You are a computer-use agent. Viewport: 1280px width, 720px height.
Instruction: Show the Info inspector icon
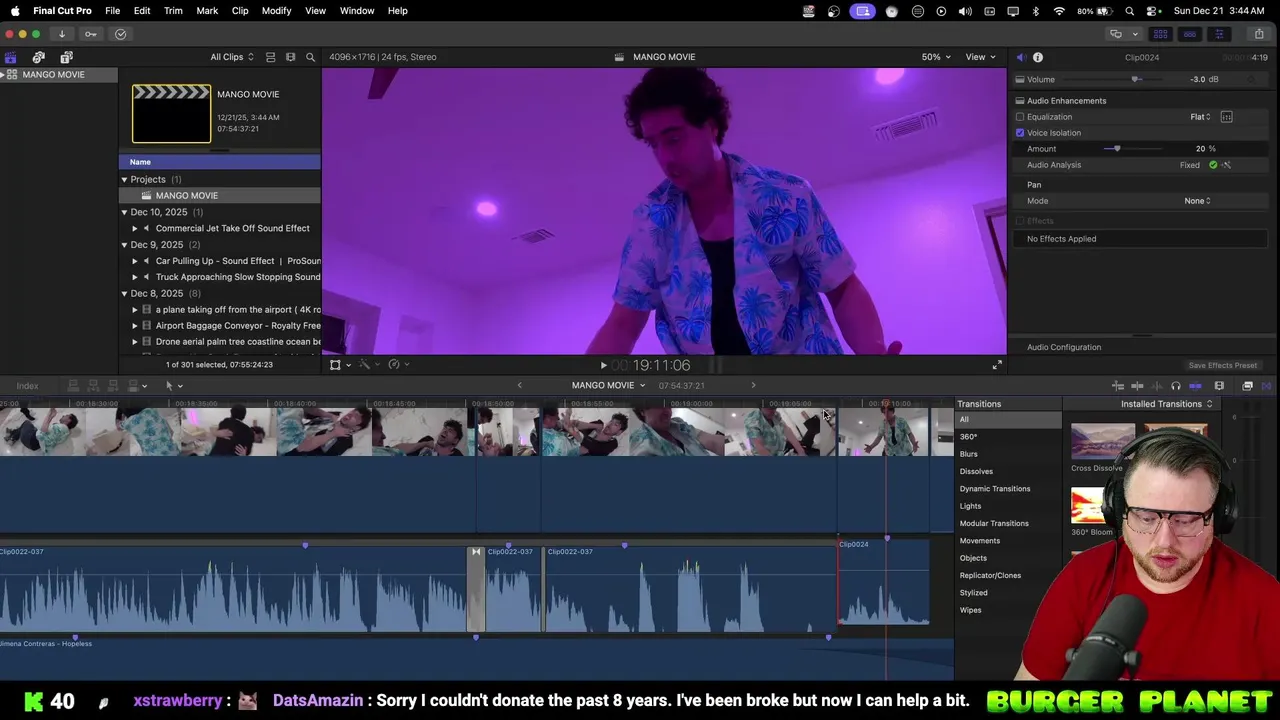click(1038, 57)
